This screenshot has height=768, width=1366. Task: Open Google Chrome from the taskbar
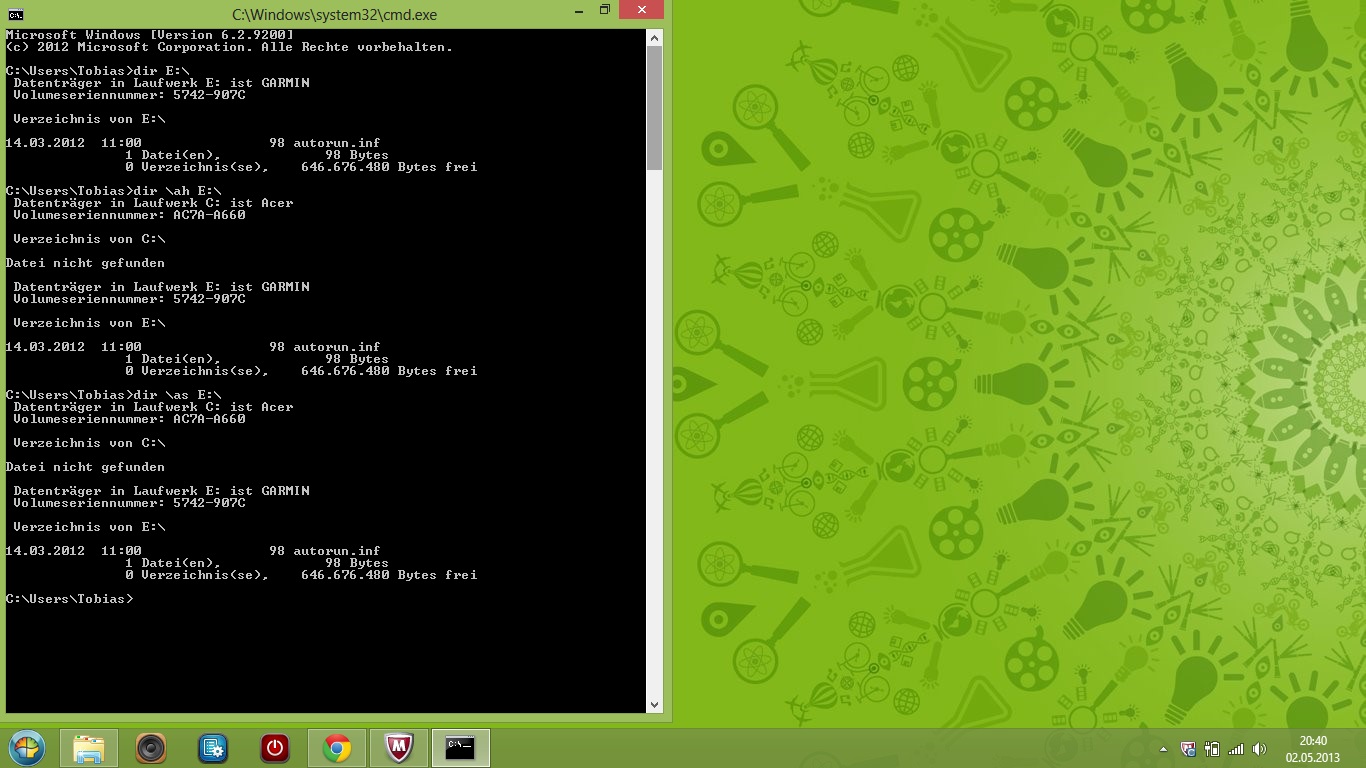337,748
